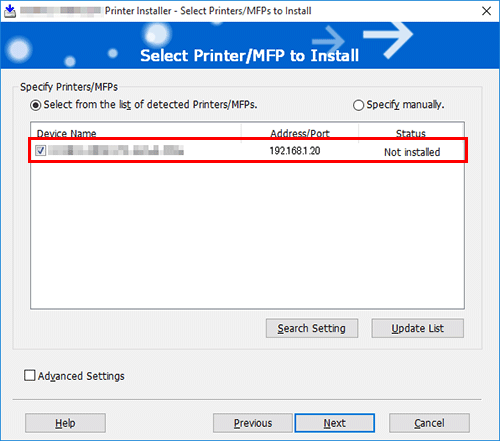Proceed with the Next button

coord(335,423)
